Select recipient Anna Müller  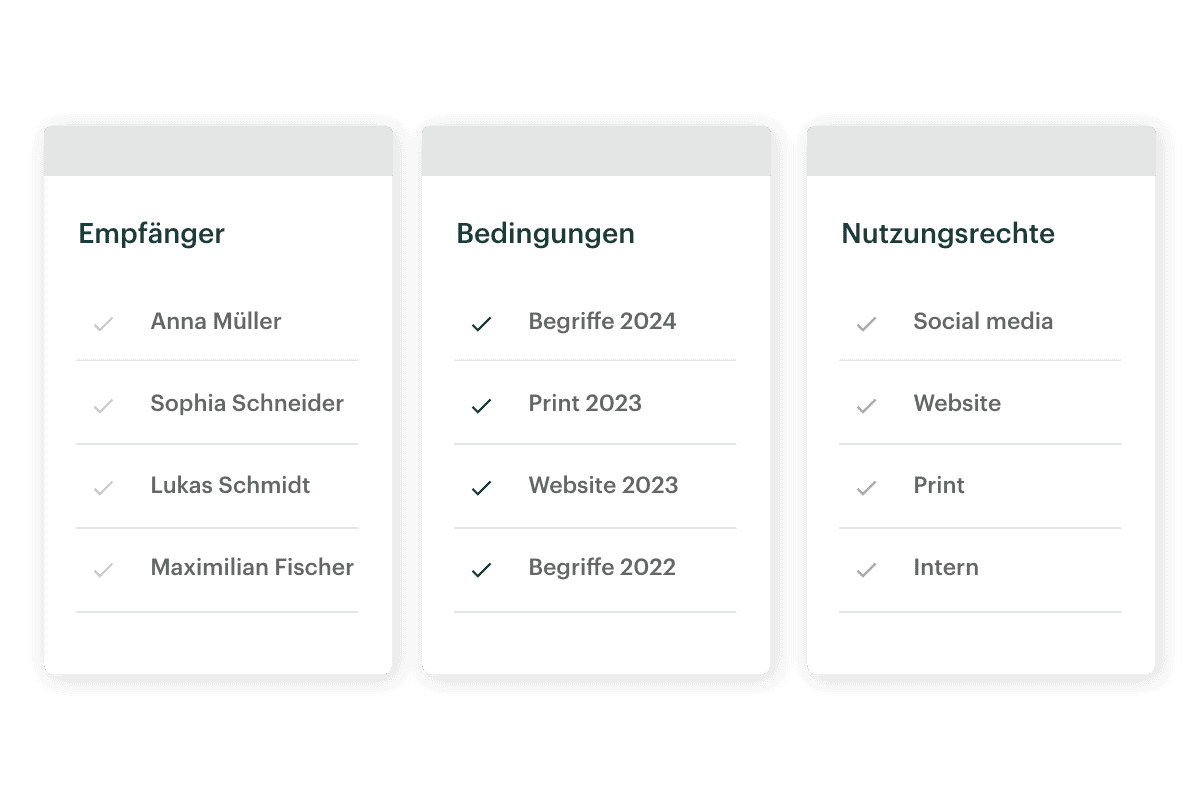tap(216, 321)
